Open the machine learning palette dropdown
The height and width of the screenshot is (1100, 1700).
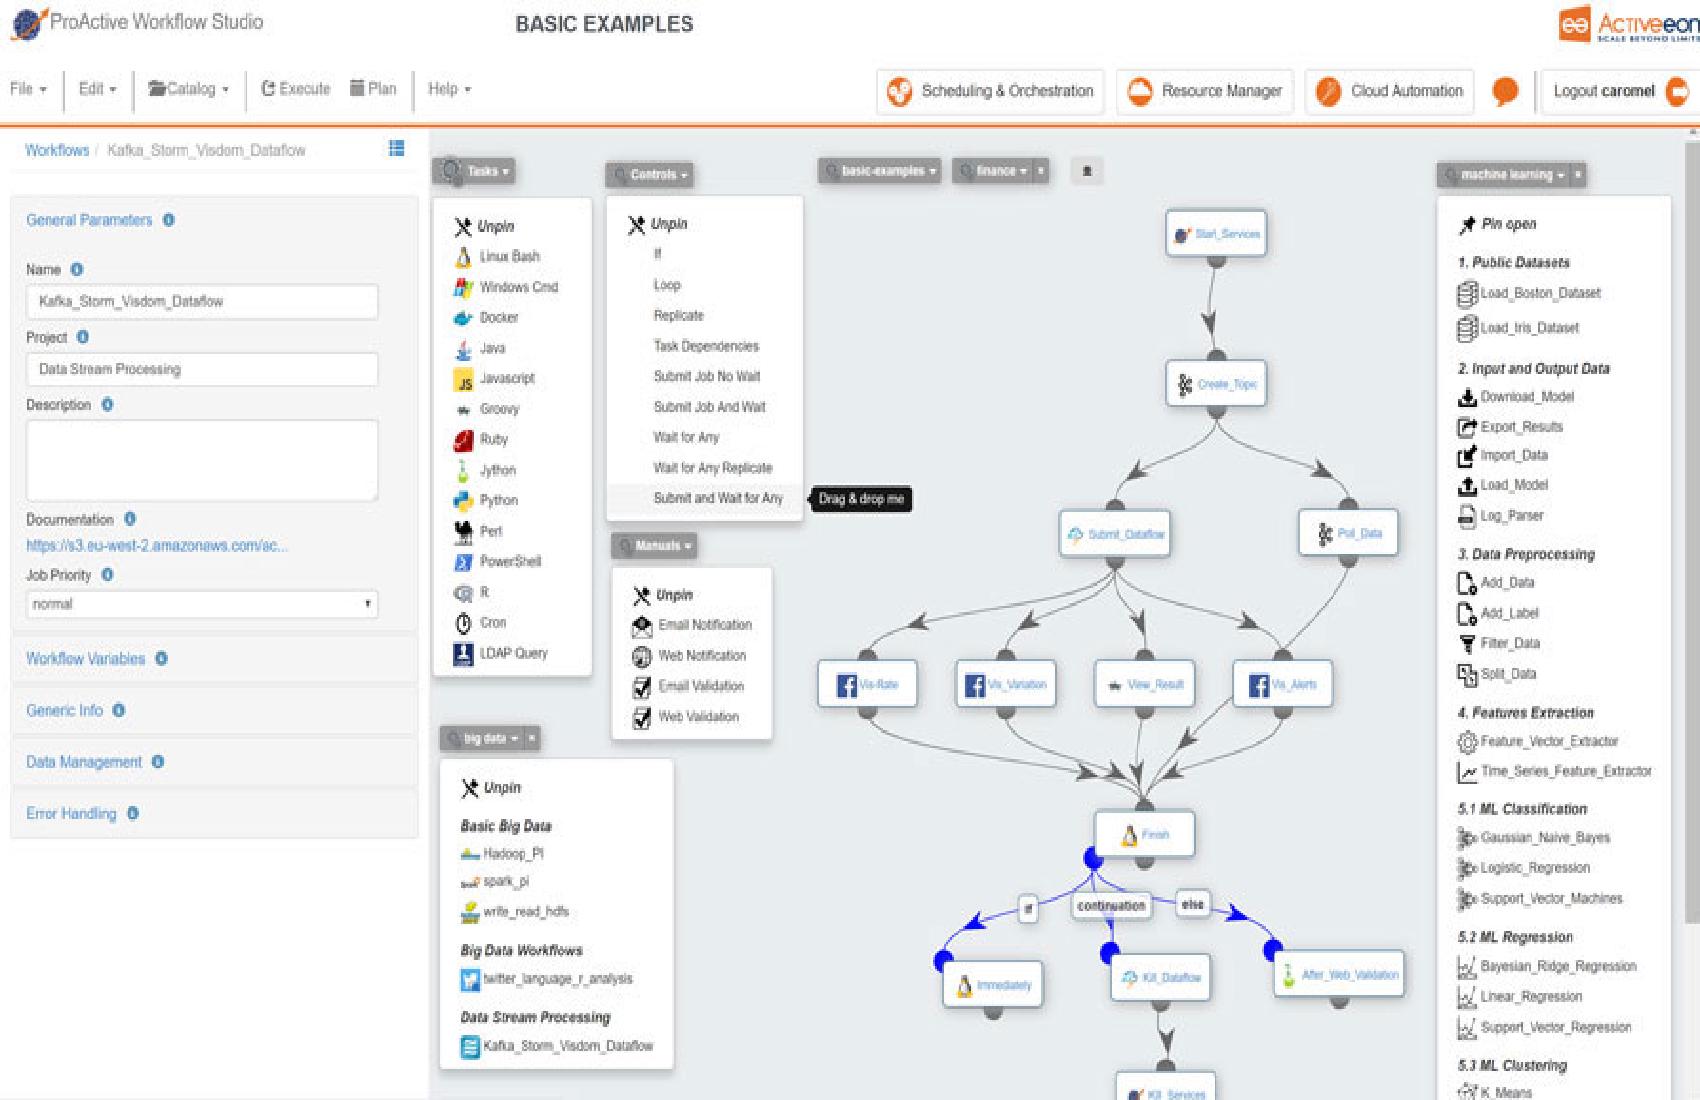pyautogui.click(x=1503, y=175)
